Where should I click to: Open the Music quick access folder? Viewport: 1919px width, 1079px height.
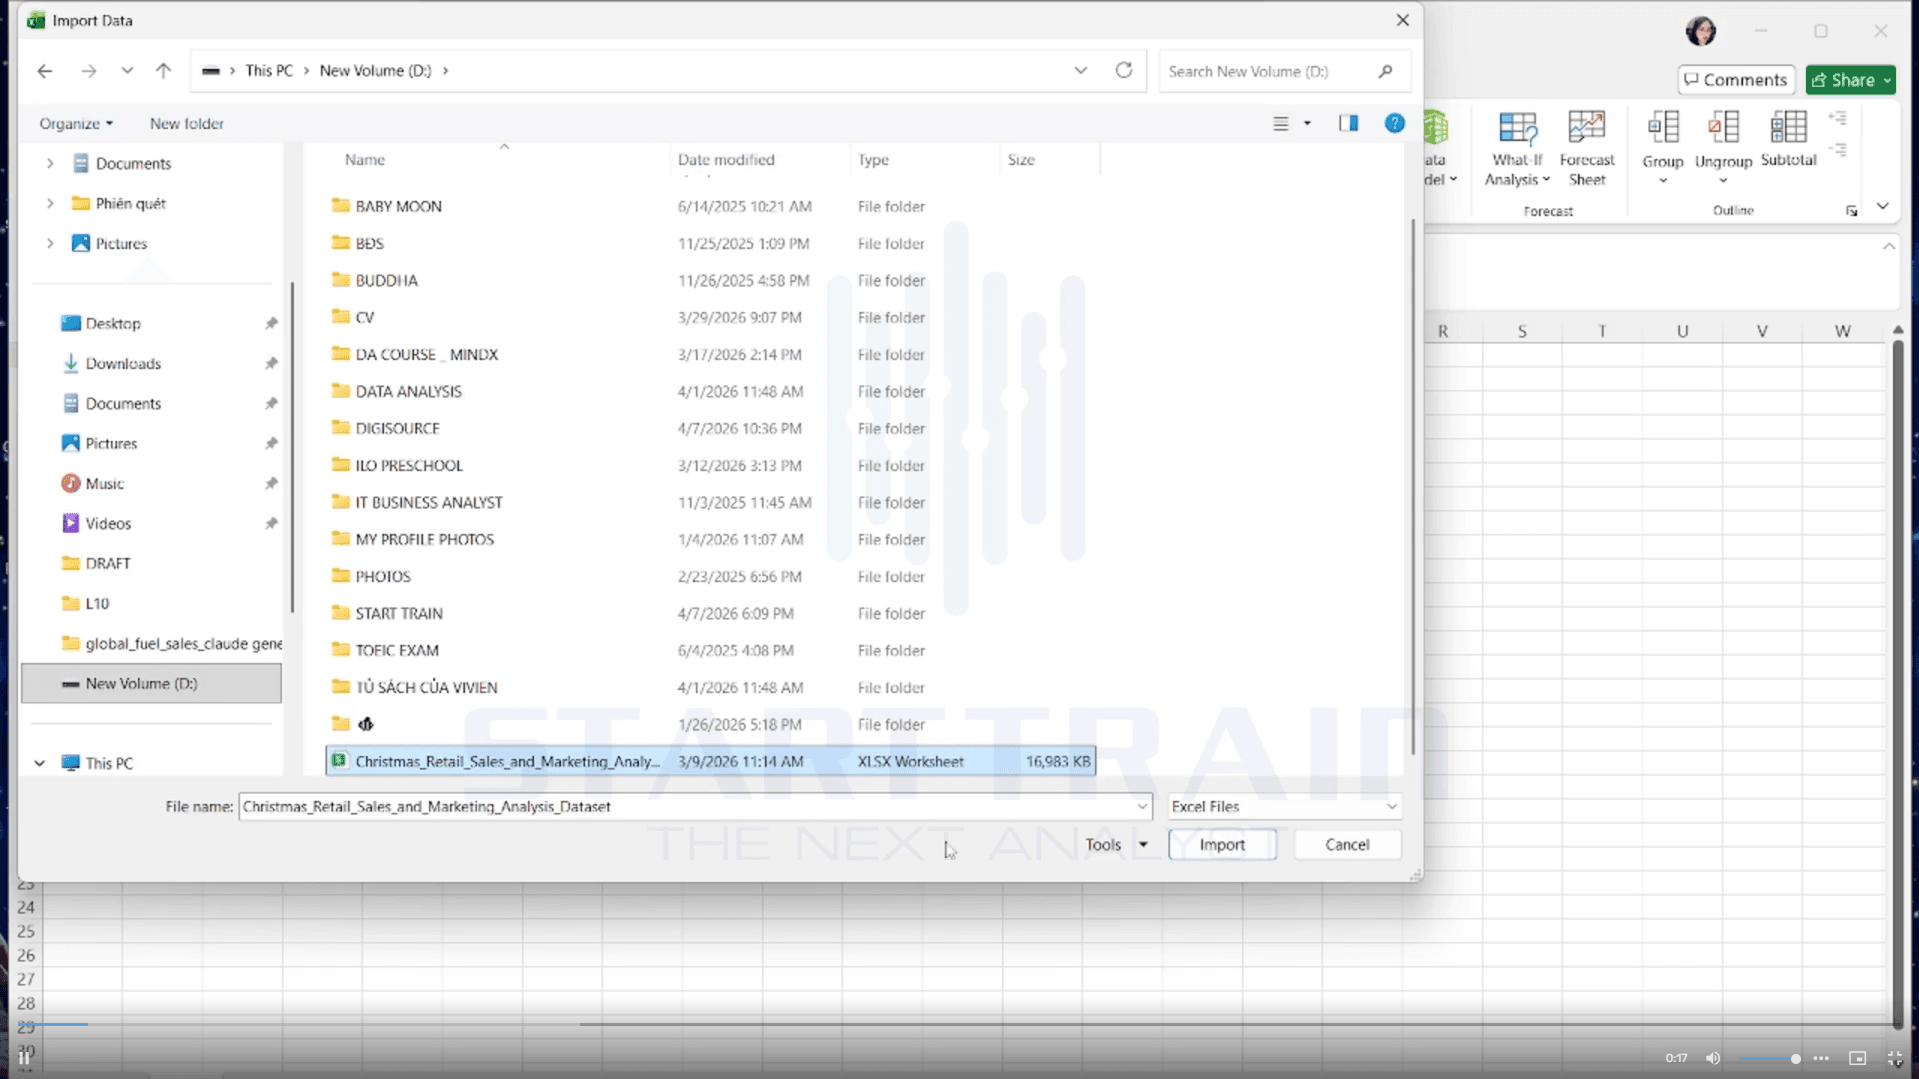click(104, 483)
